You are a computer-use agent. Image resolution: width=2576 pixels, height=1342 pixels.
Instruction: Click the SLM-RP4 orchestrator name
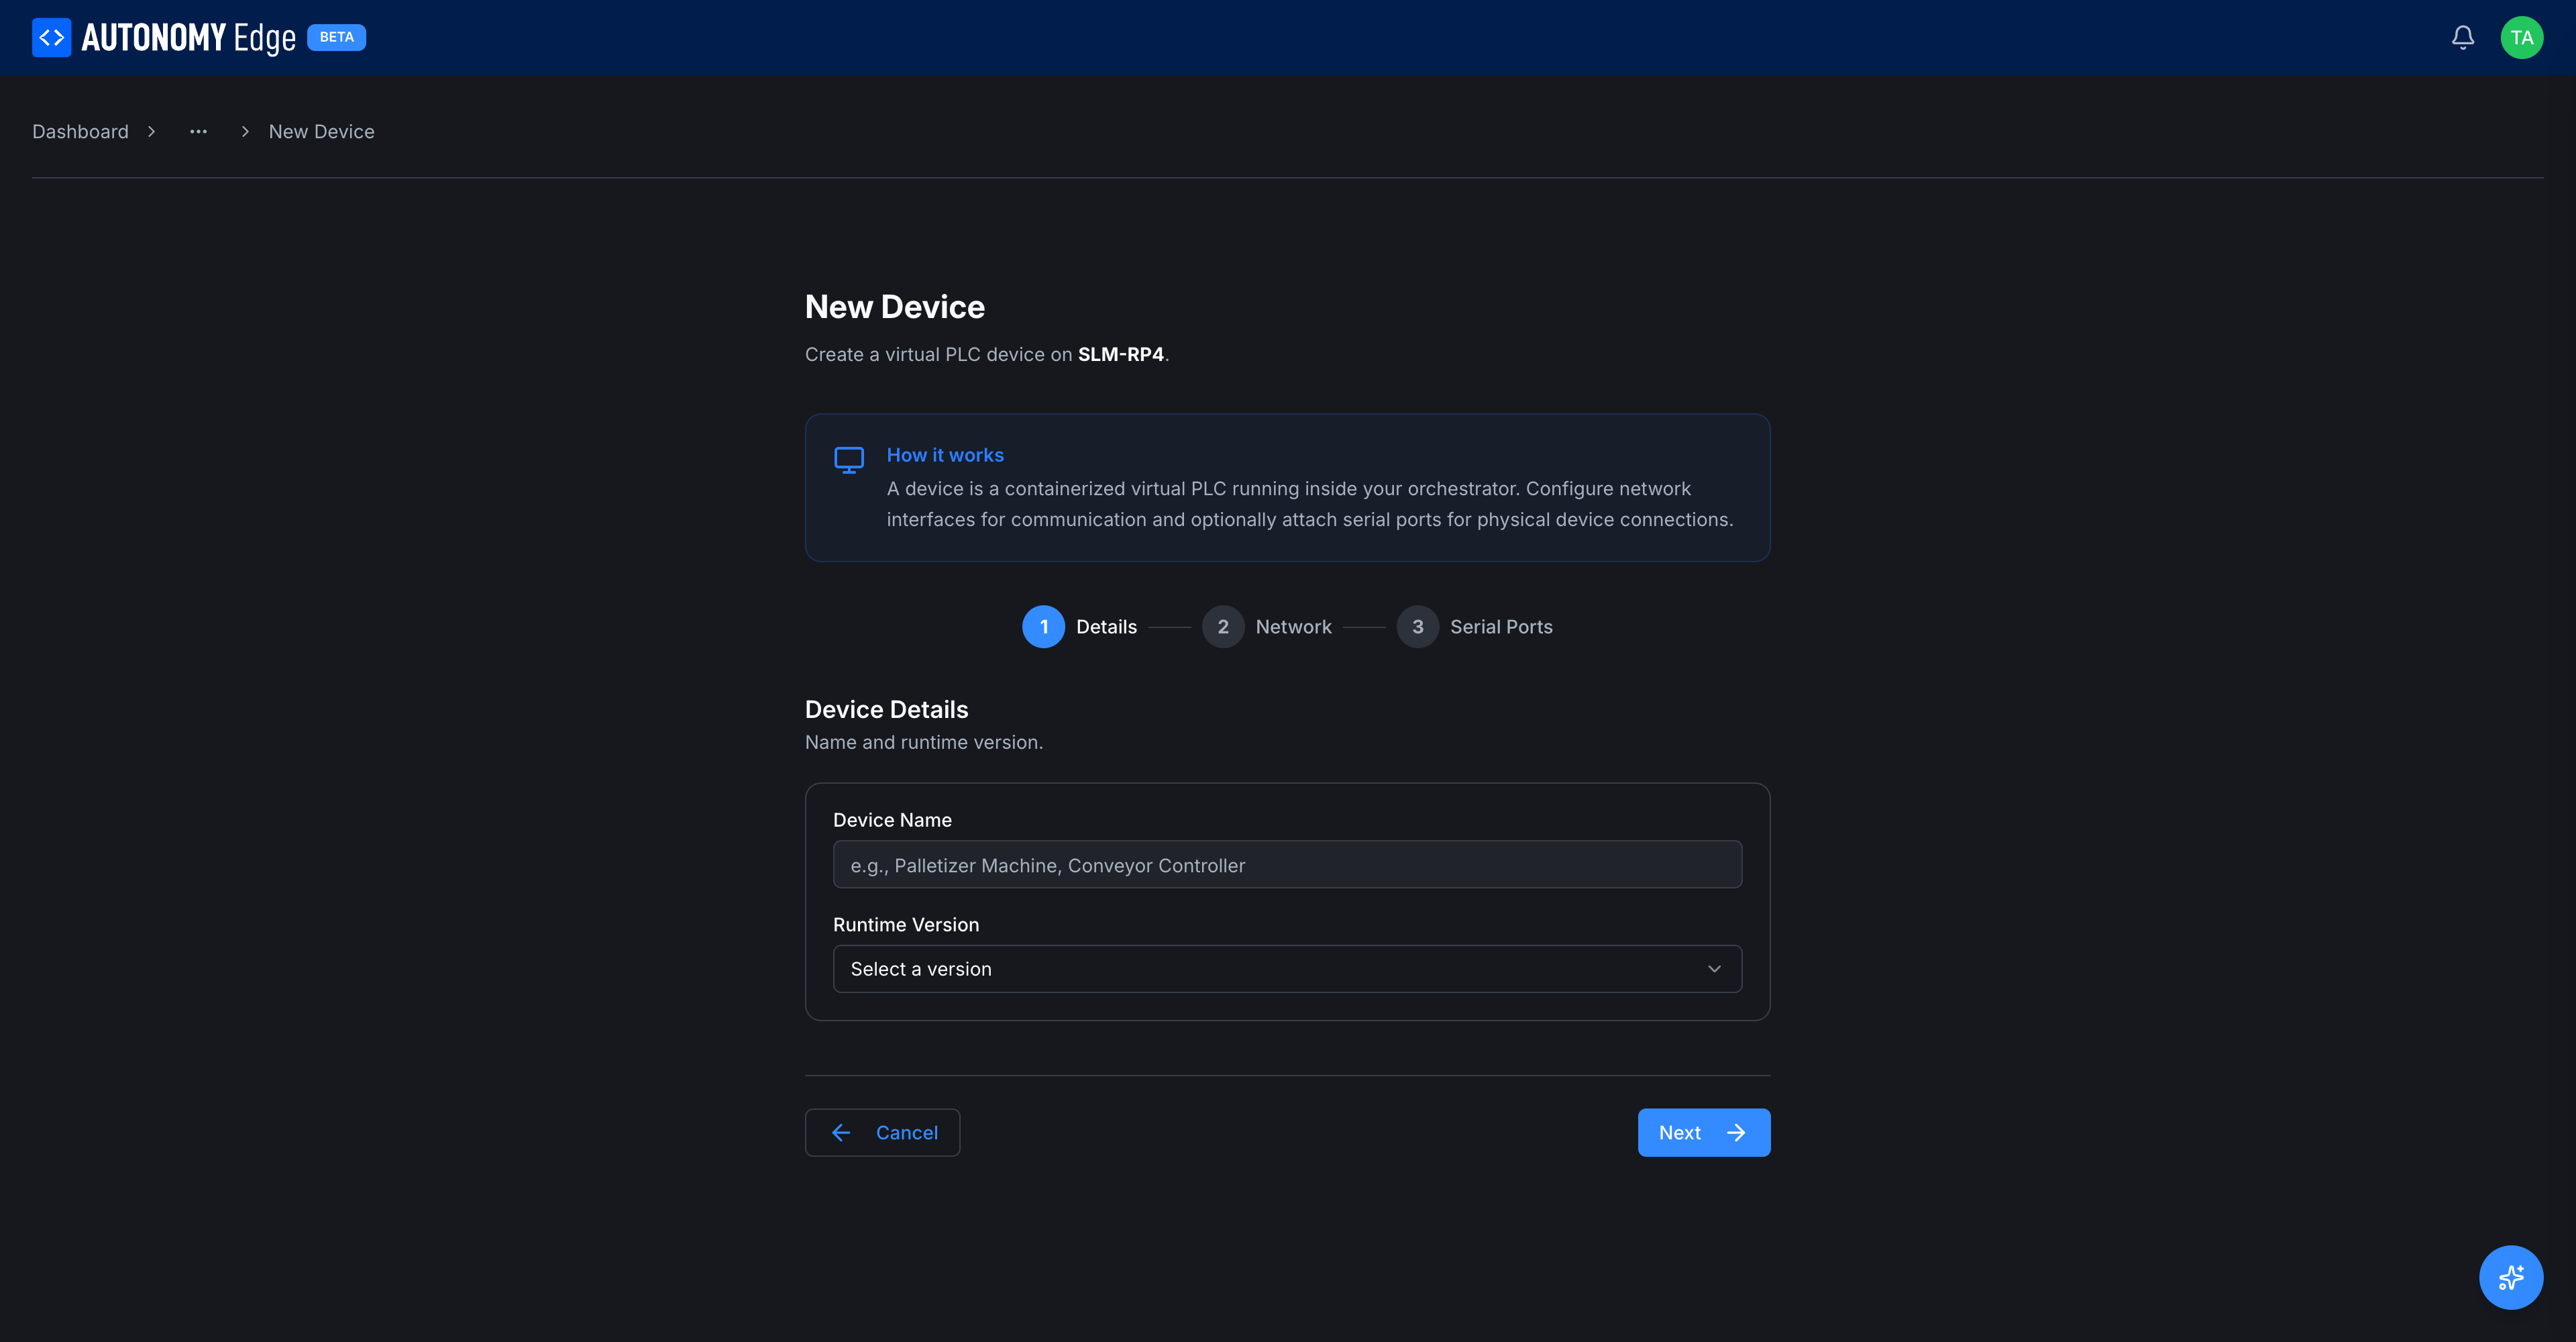[1120, 354]
